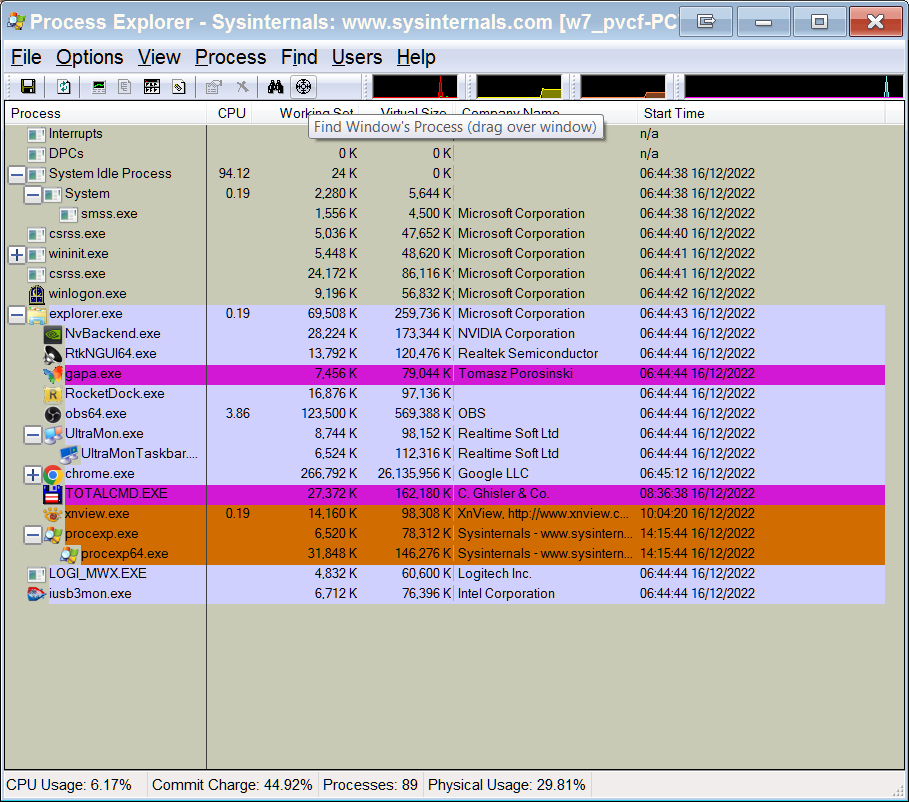
Task: Click the UltraMonTaskbar icon
Action: pos(69,454)
